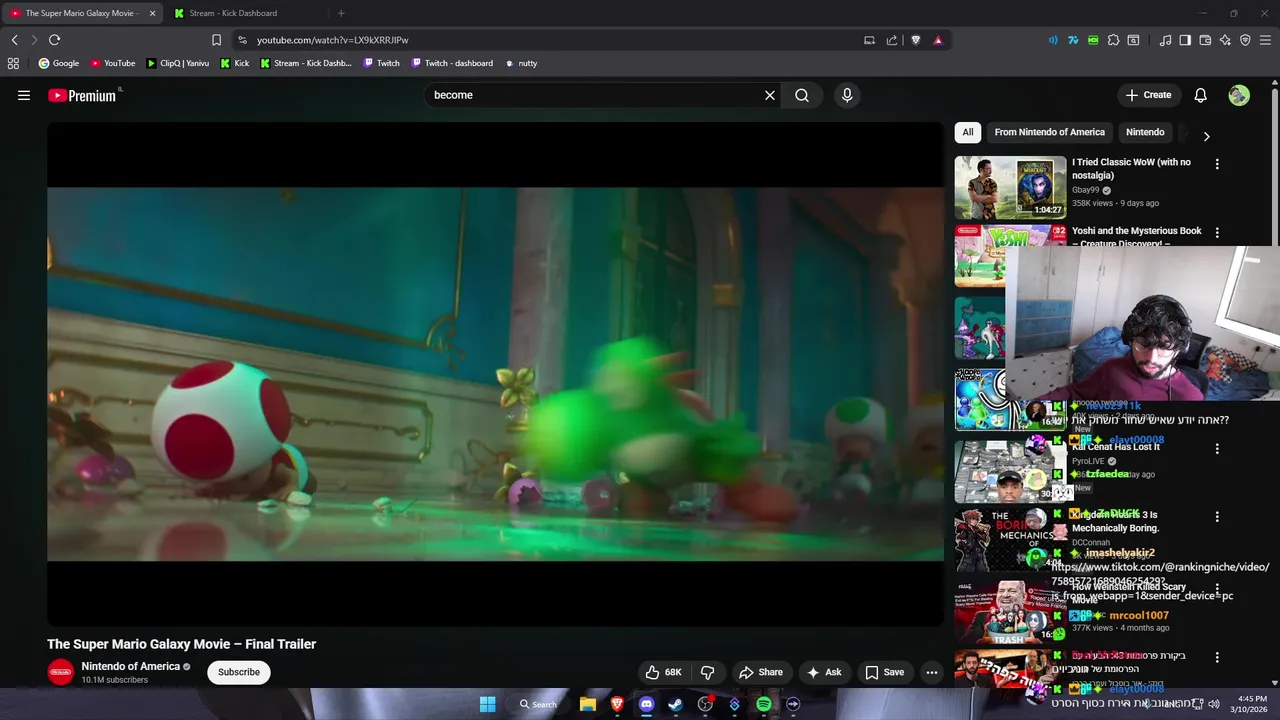Open Brave VPN shield icon

pos(1245,40)
